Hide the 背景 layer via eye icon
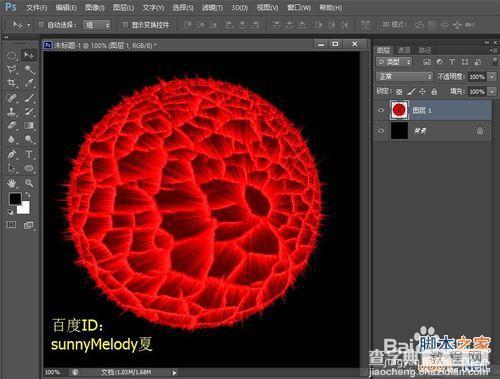The width and height of the screenshot is (500, 379). pos(381,131)
